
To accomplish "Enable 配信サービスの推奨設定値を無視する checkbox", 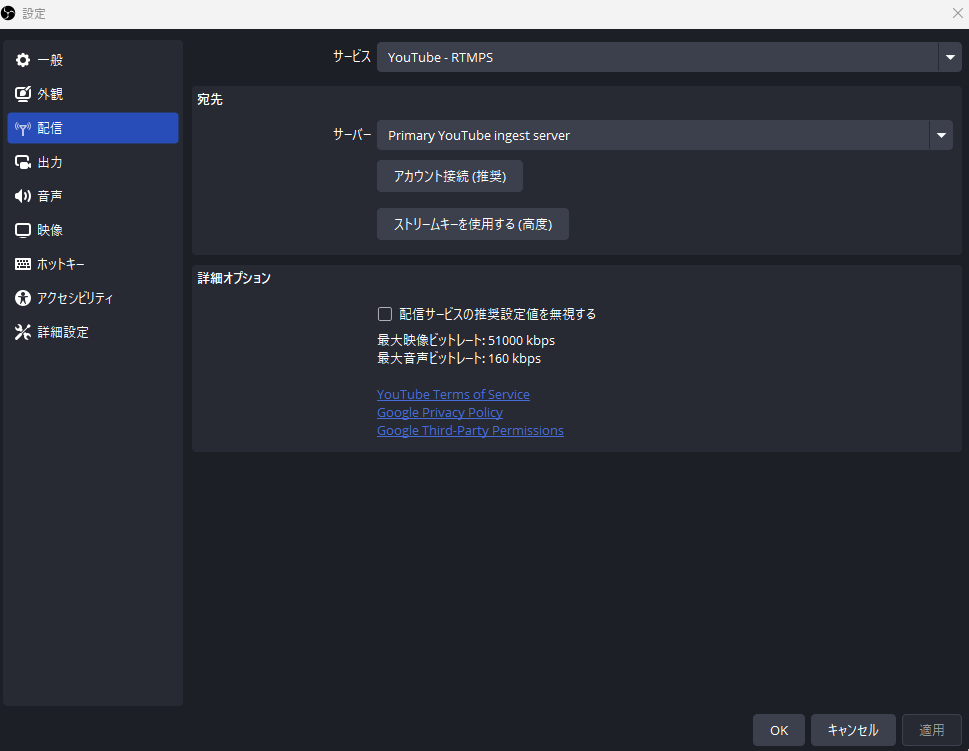I will [385, 313].
